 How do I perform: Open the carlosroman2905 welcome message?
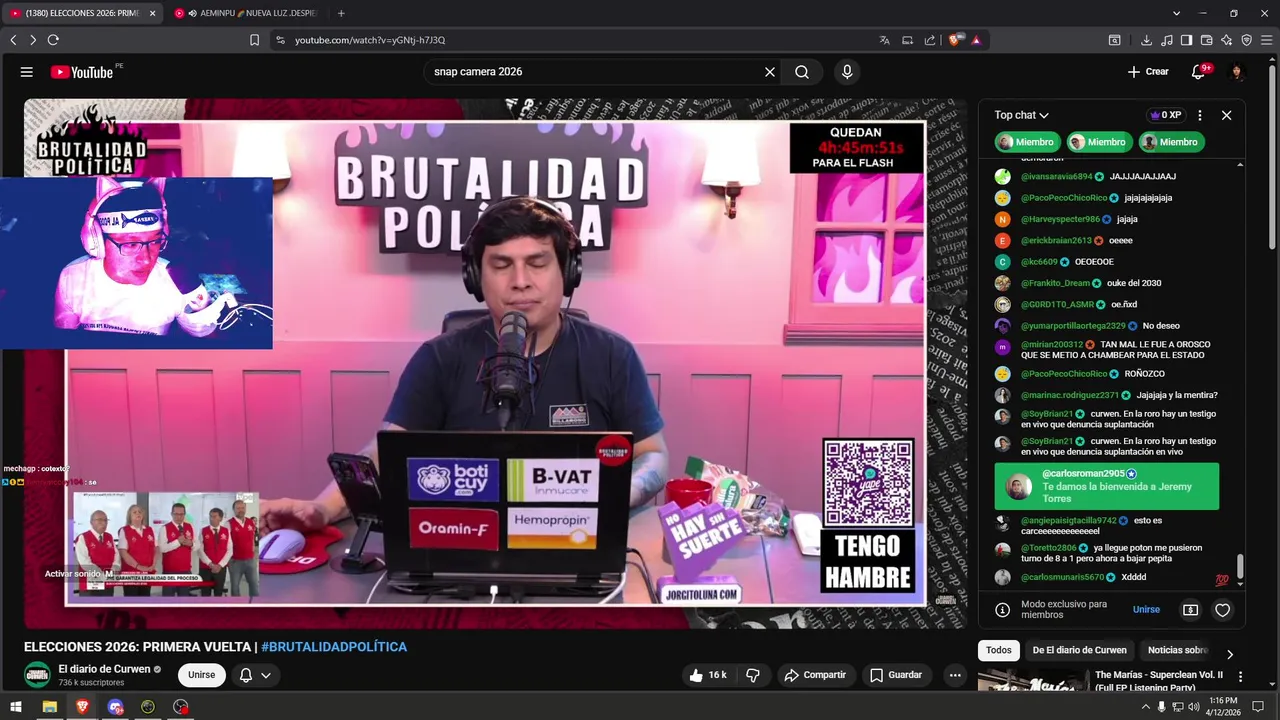click(1107, 486)
